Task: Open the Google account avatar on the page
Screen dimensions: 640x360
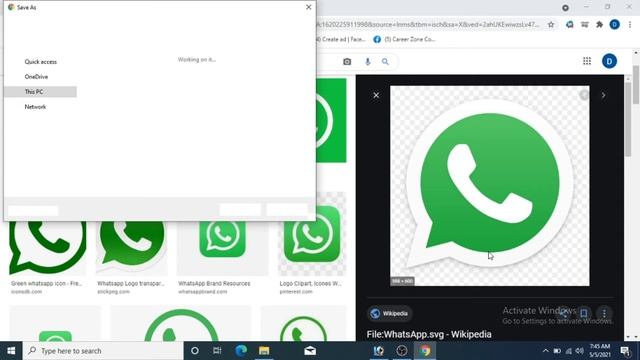Action: (609, 61)
